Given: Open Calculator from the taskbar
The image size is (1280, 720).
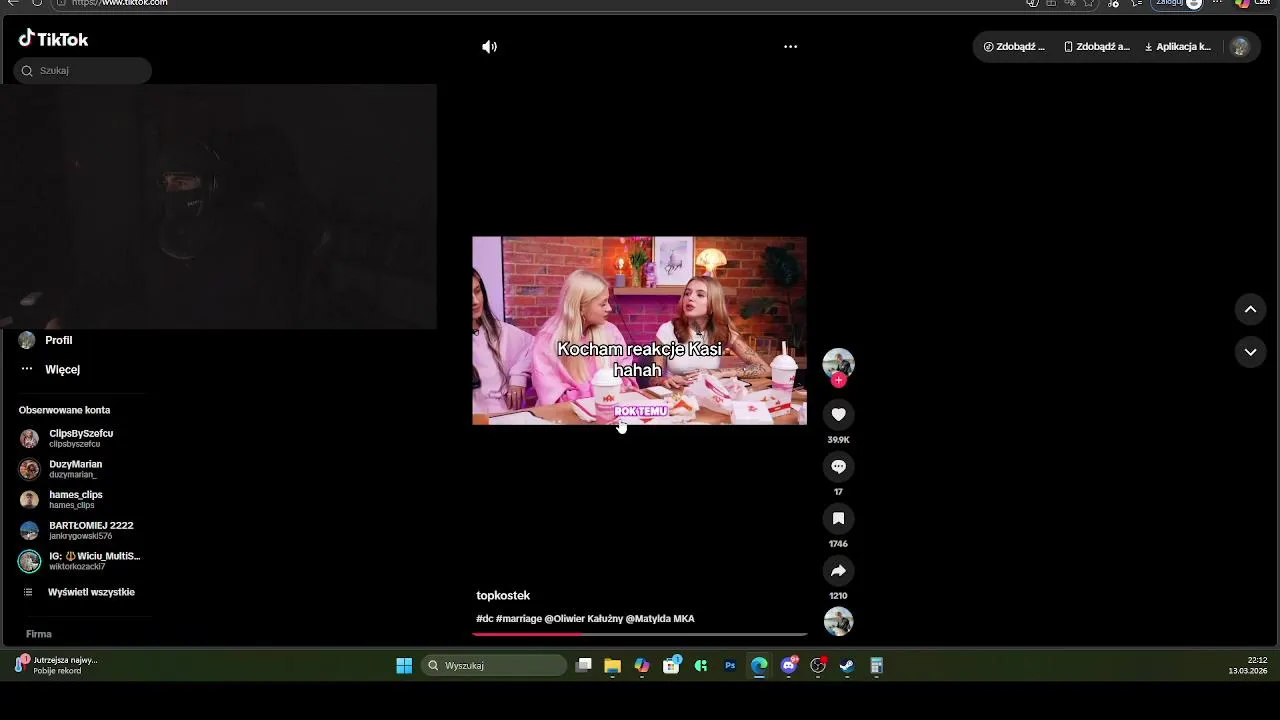Looking at the screenshot, I should pyautogui.click(x=876, y=666).
